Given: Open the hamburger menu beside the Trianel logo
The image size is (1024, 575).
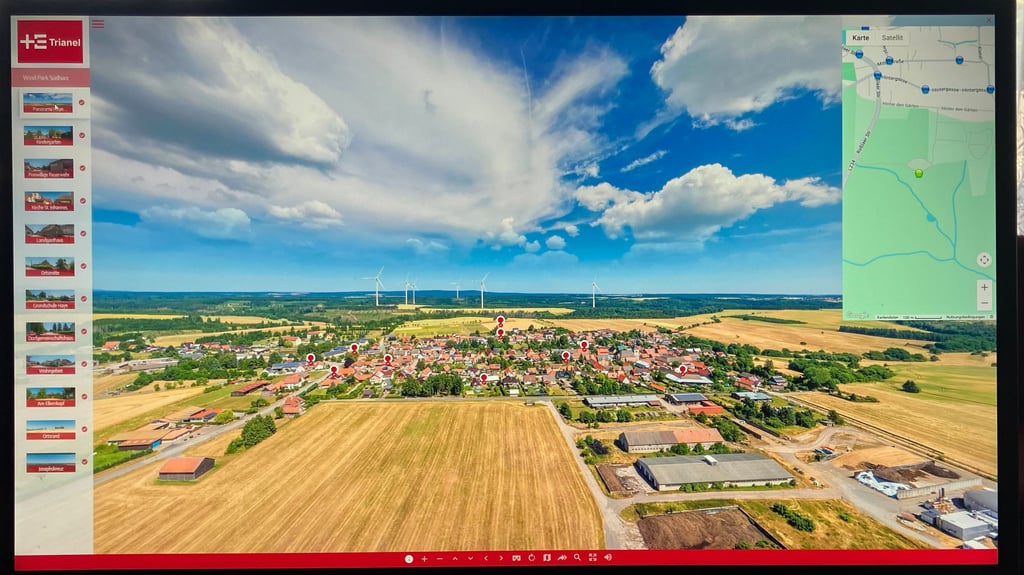Looking at the screenshot, I should (98, 24).
